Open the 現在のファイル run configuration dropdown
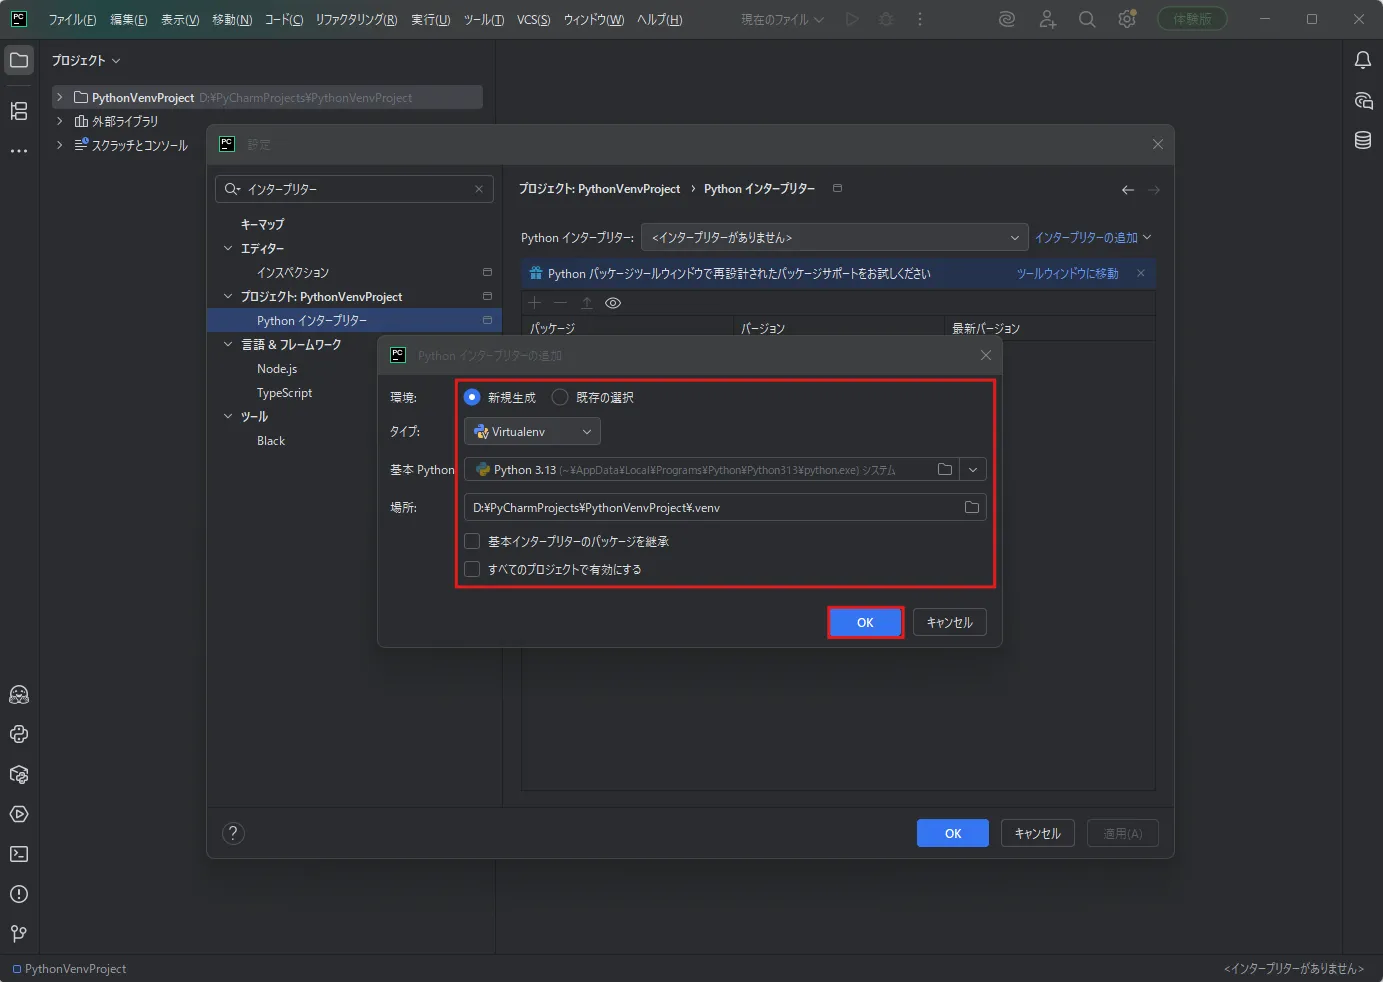 point(782,19)
